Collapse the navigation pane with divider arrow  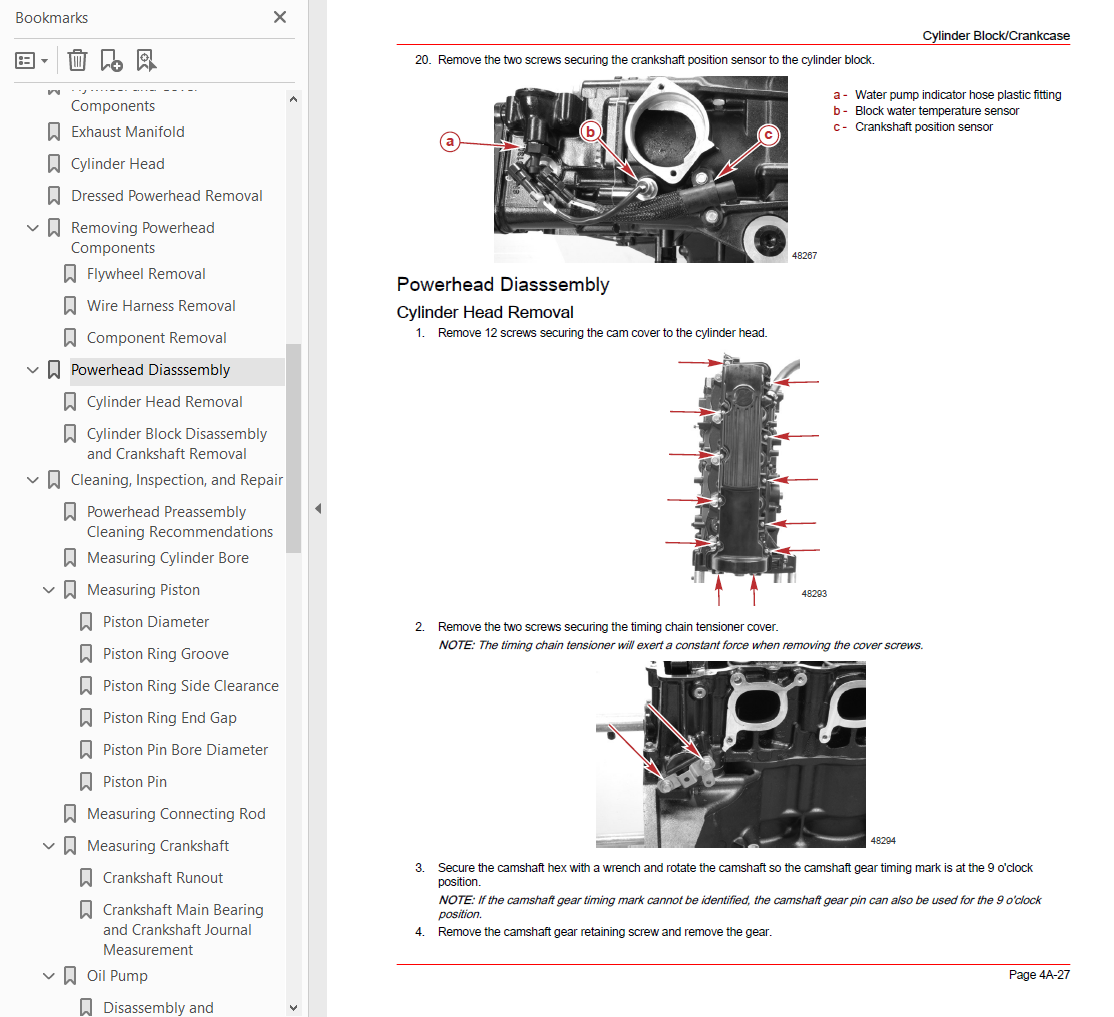318,509
